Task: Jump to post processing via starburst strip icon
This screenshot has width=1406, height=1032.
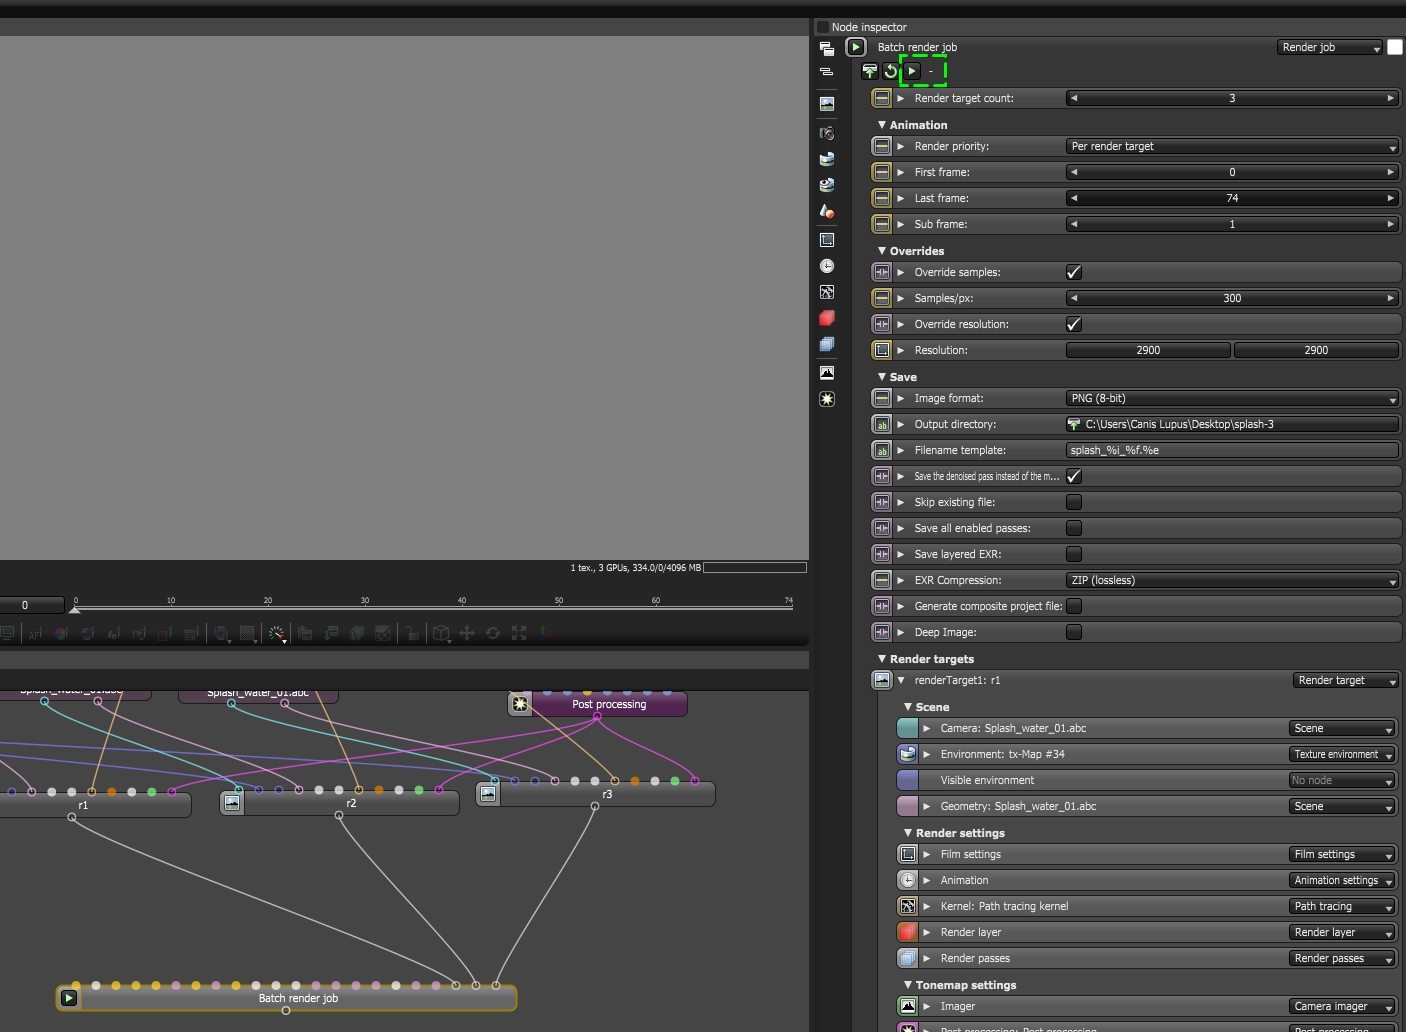Action: point(827,399)
